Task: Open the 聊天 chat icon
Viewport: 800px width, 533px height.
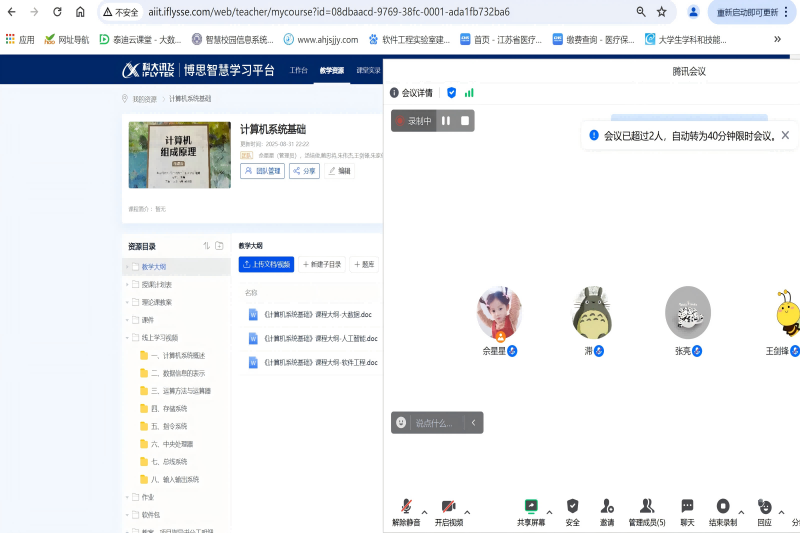Action: point(687,506)
